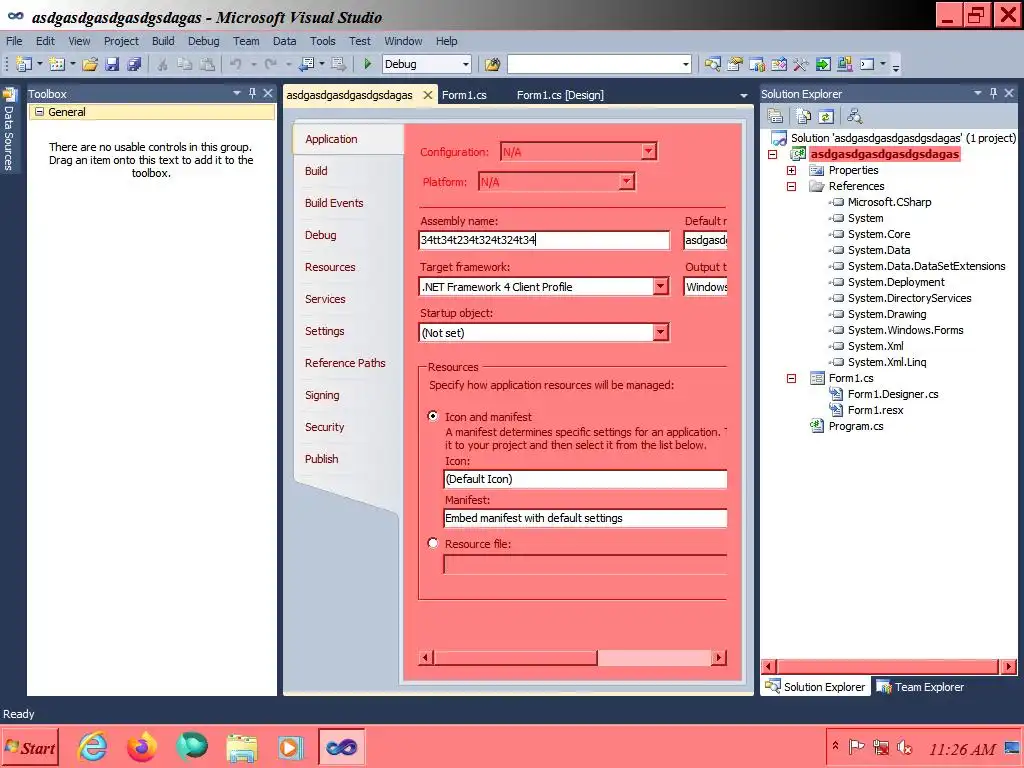Click the Redo arrow icon
This screenshot has height=768, width=1024.
click(270, 64)
